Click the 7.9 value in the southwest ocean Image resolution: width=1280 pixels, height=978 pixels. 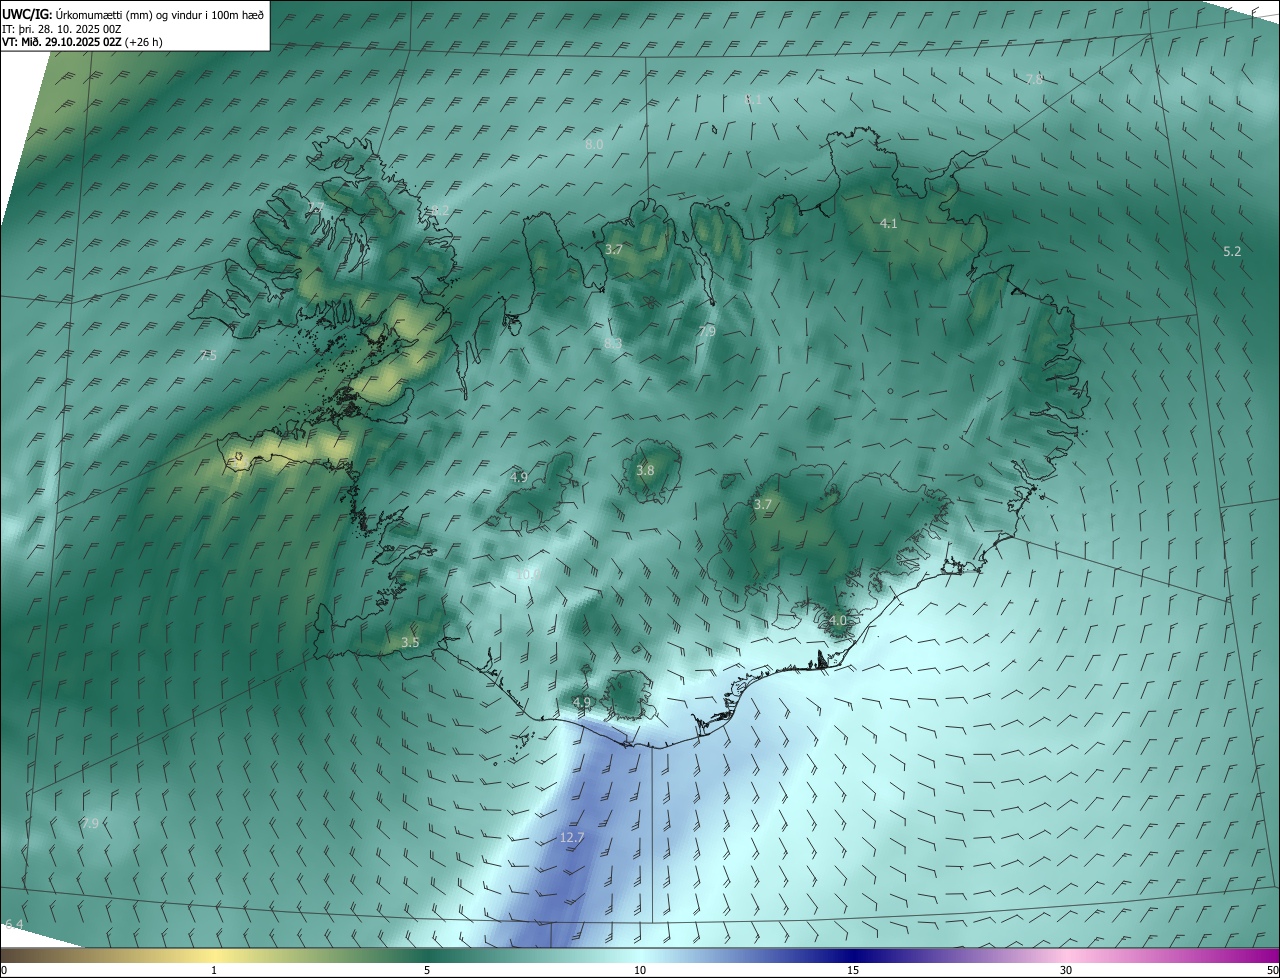point(90,823)
